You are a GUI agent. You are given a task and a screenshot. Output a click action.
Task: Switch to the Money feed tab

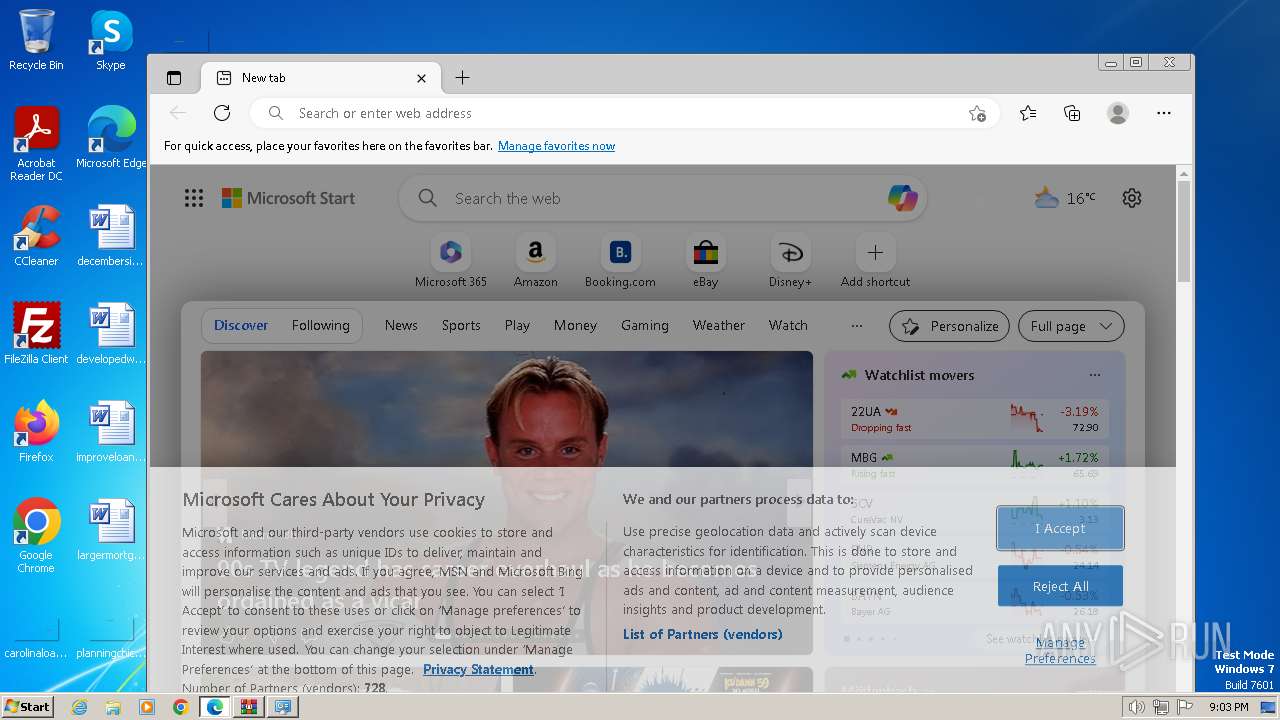tap(575, 325)
